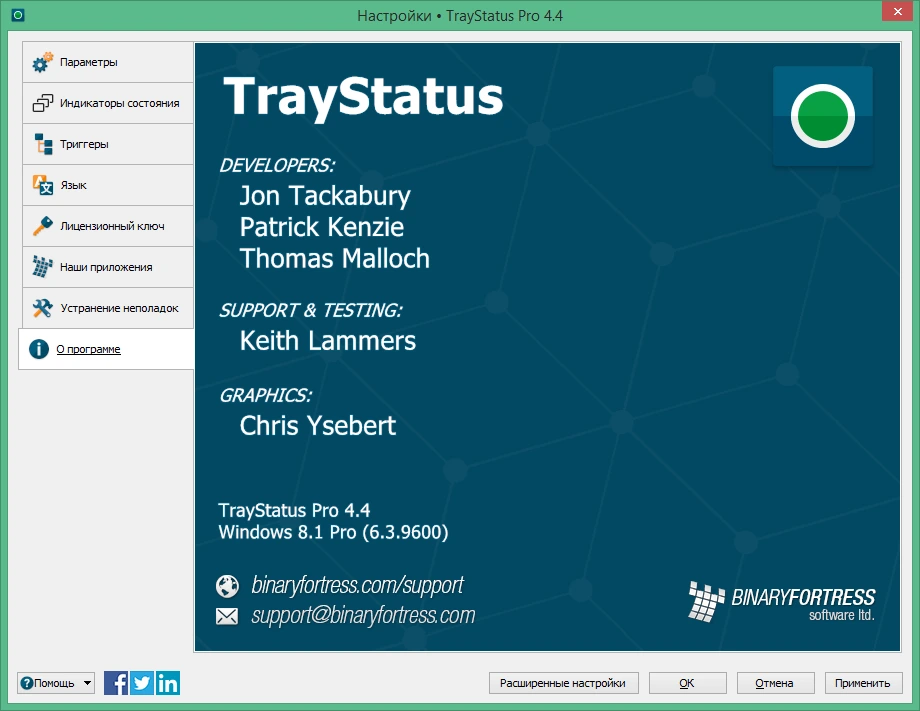920x711 pixels.
Task: Click the BINARYFORTRESS software ltd. text
Action: tap(803, 604)
